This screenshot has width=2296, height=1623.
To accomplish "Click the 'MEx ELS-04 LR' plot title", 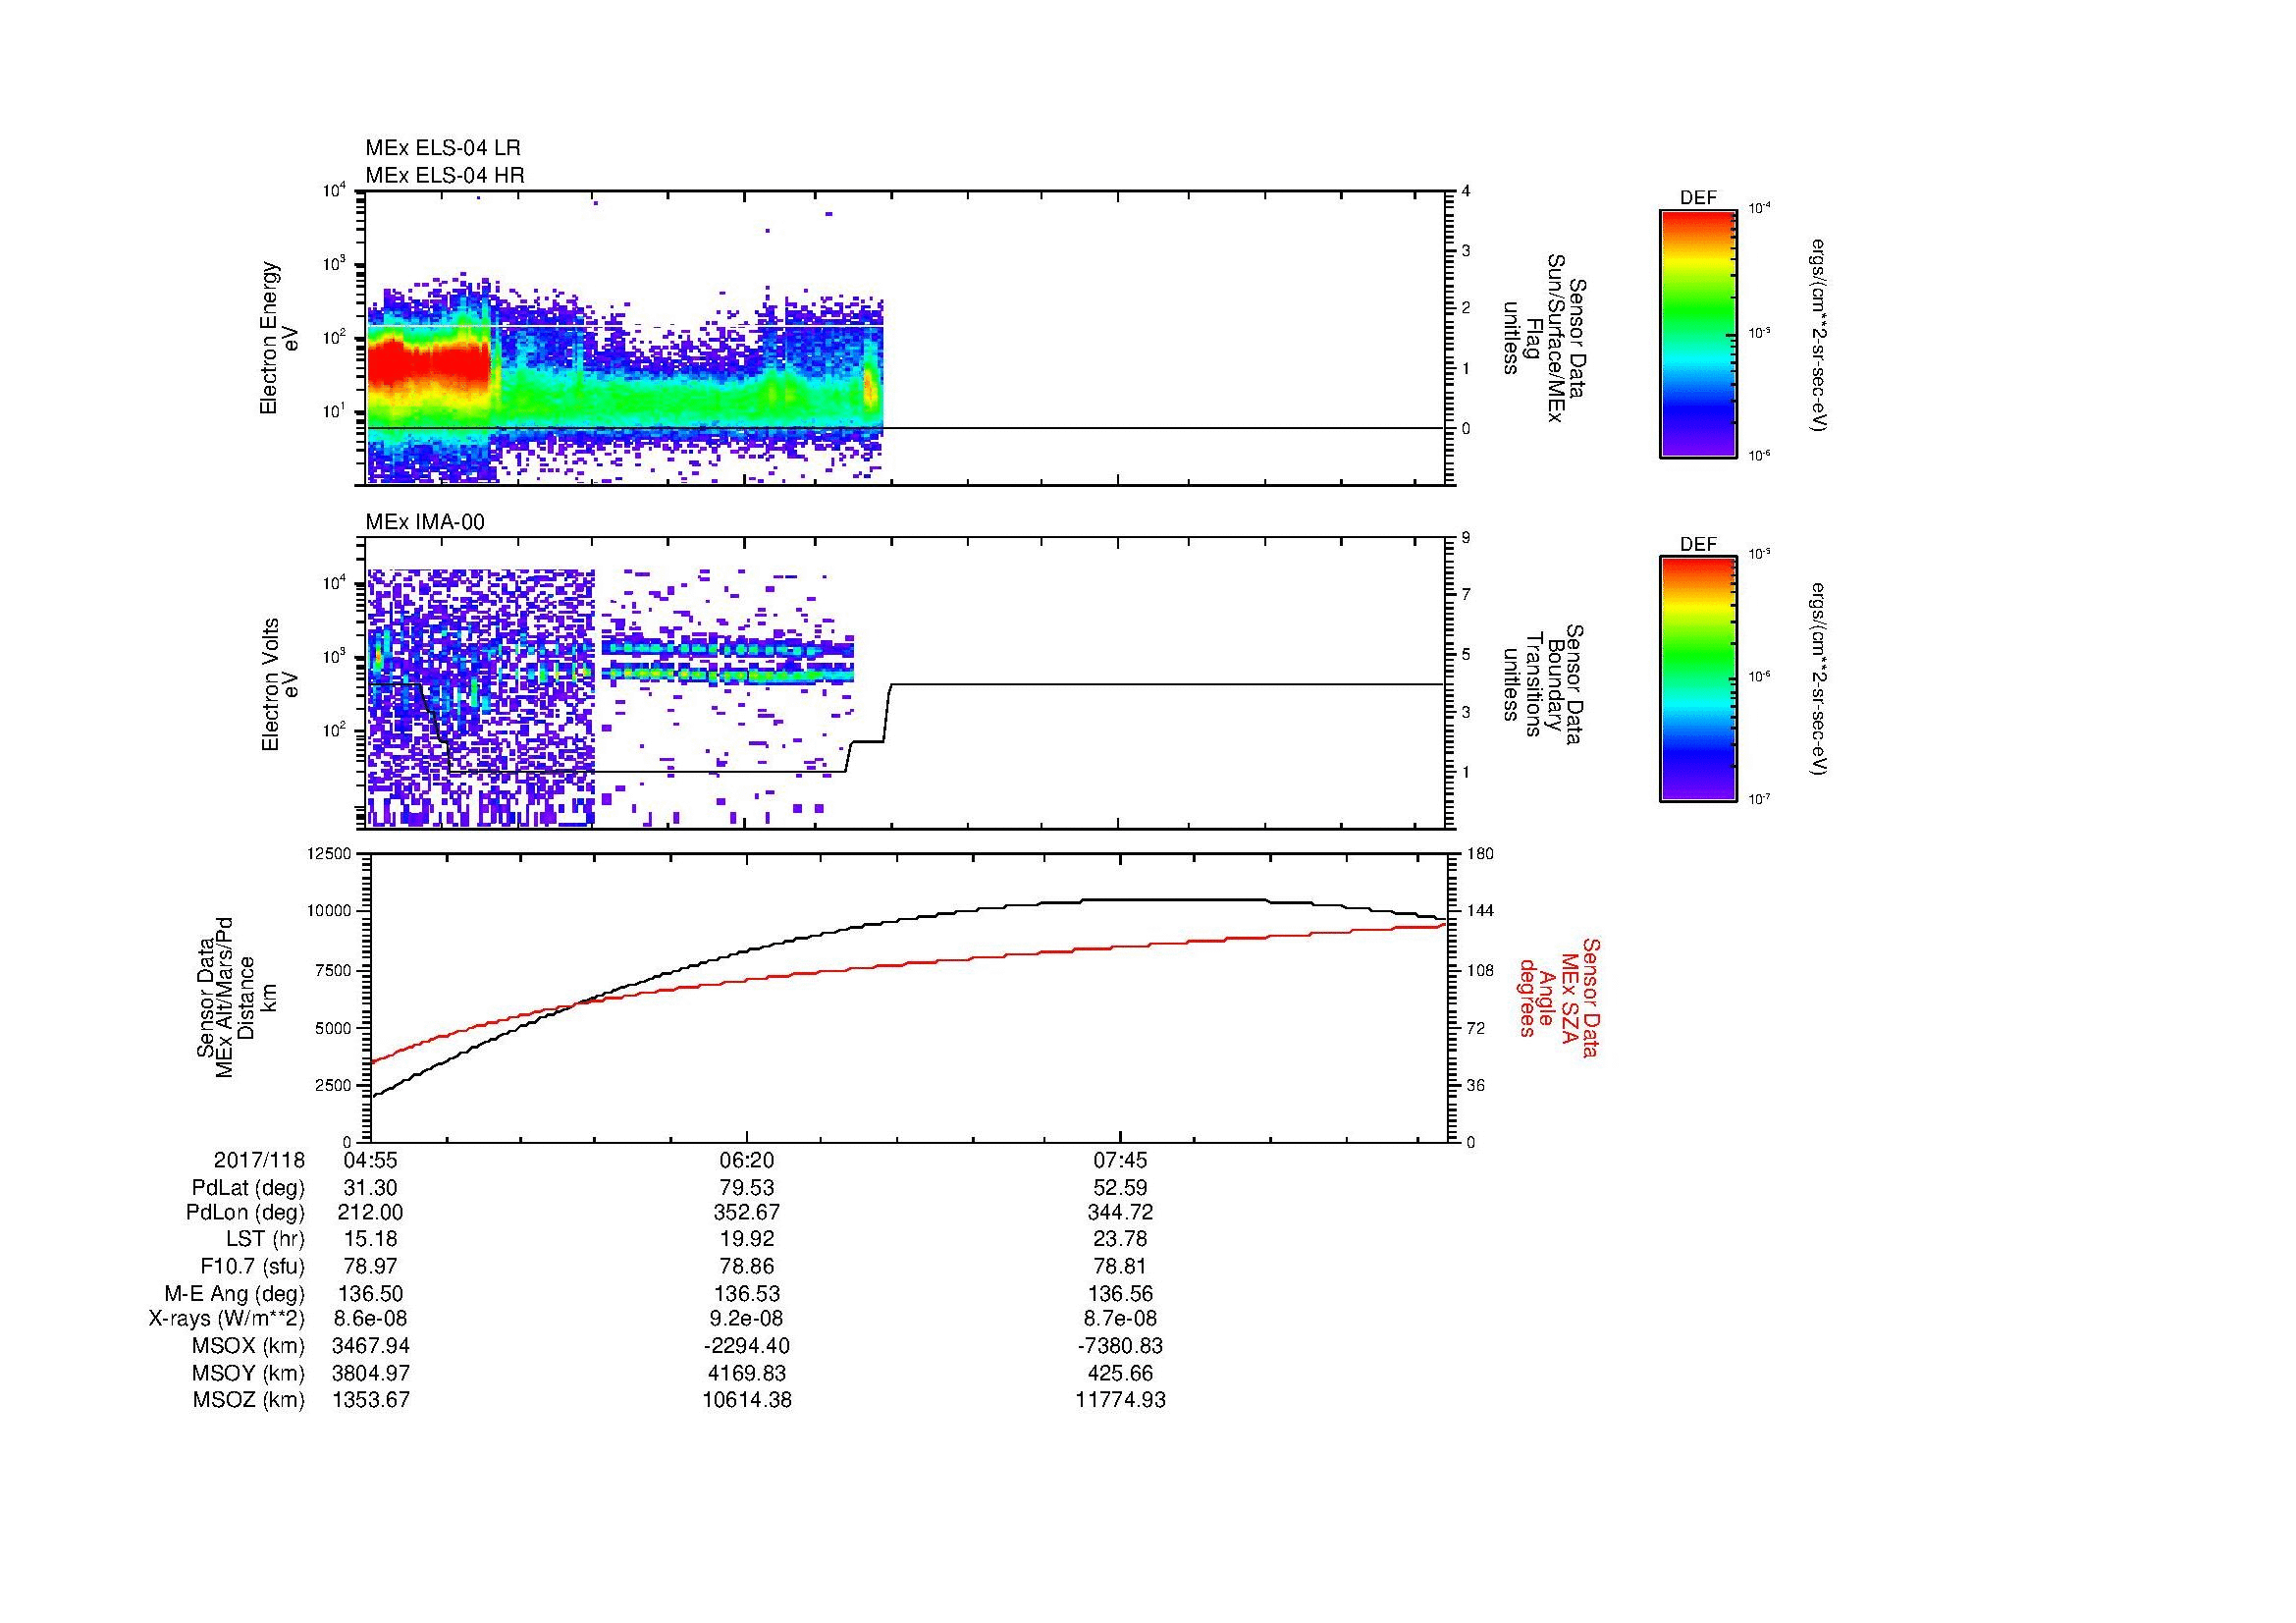I will [x=443, y=148].
